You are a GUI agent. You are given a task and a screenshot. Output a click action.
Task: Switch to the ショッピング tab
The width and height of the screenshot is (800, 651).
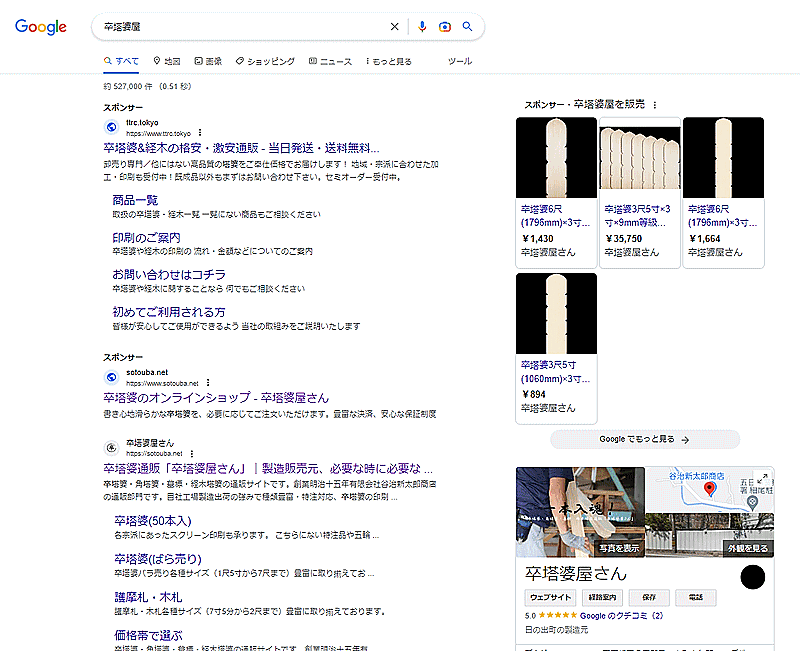point(265,61)
